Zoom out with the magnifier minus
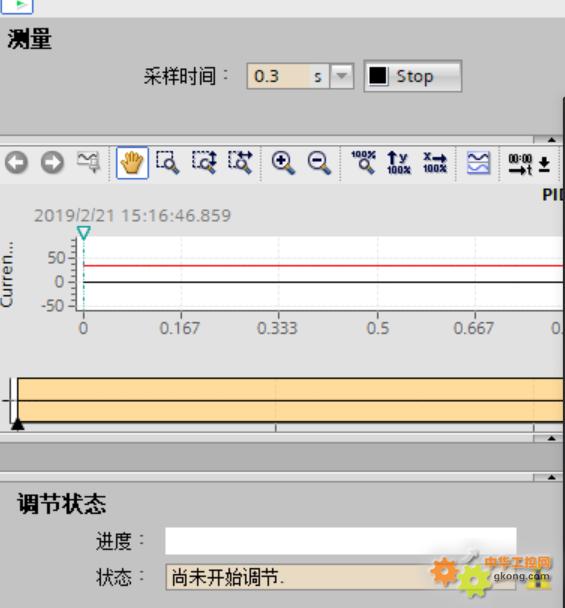565x608 pixels. (319, 163)
